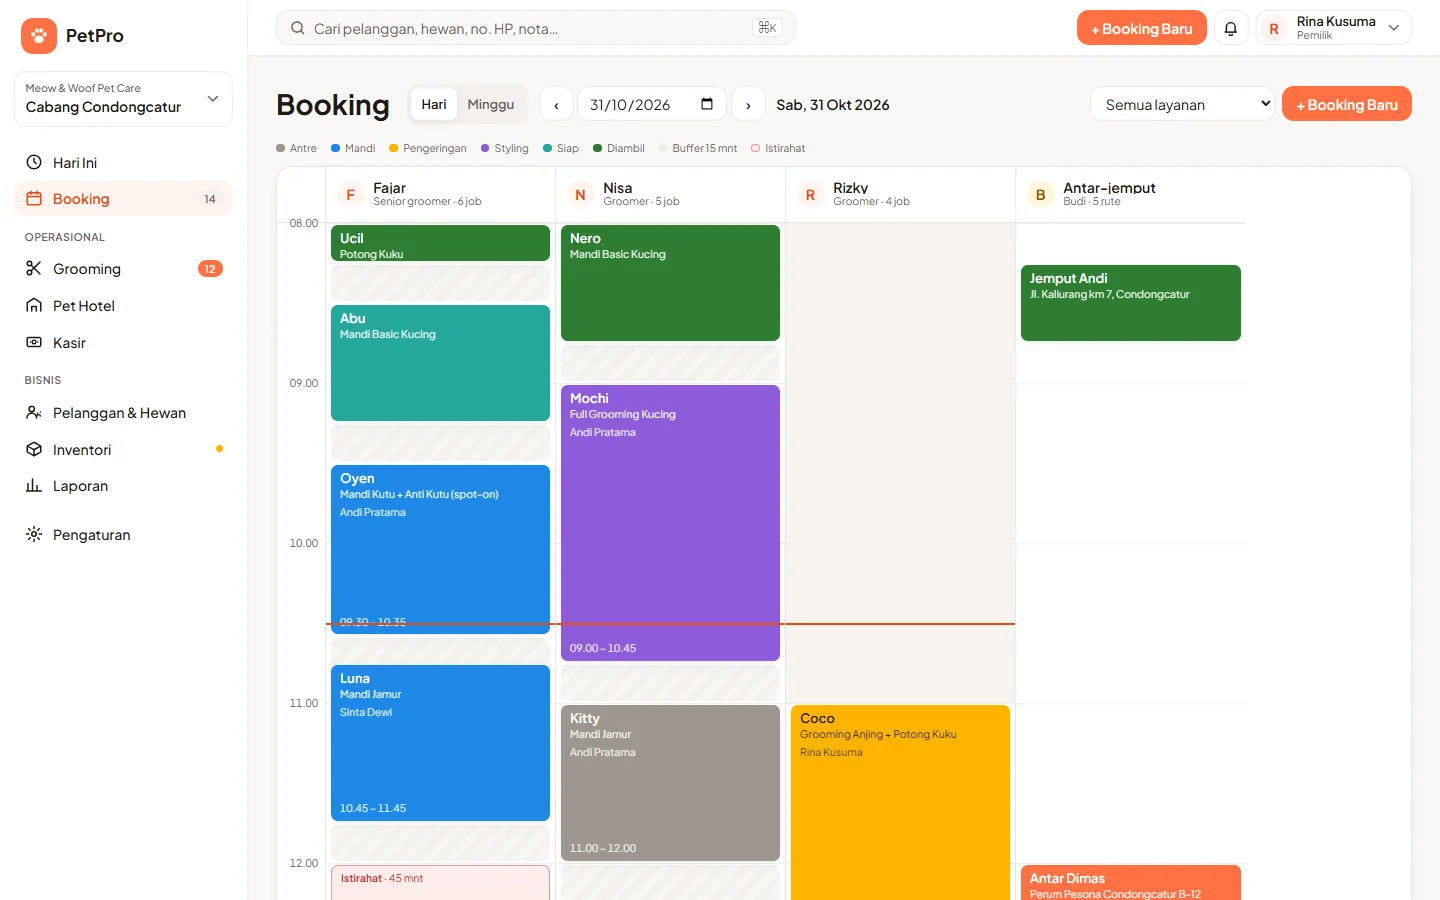Click Rizky's avatar badge
The height and width of the screenshot is (900, 1440).
coord(810,194)
